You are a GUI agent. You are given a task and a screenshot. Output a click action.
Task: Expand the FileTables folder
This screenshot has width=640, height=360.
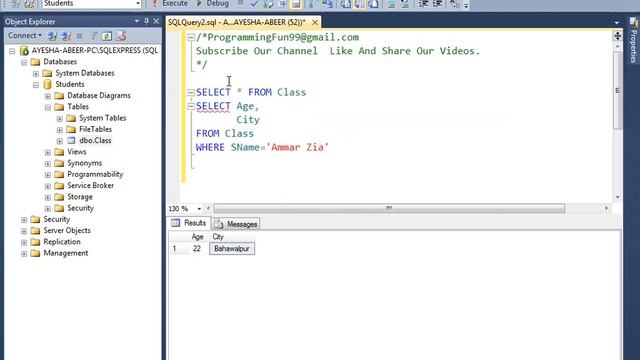pyautogui.click(x=60, y=130)
